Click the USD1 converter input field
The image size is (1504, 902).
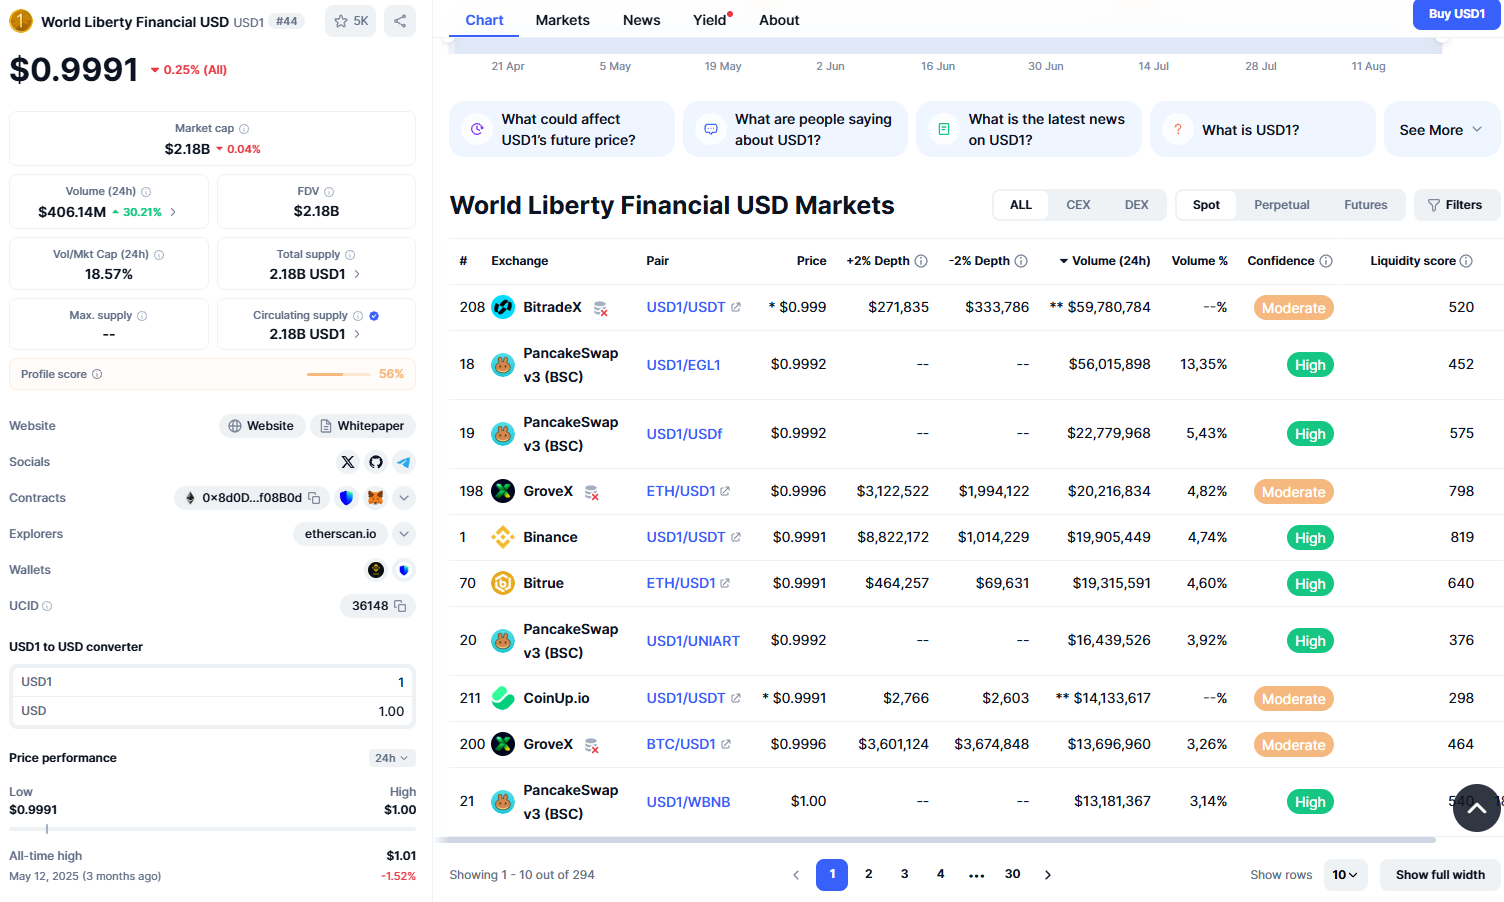212,682
